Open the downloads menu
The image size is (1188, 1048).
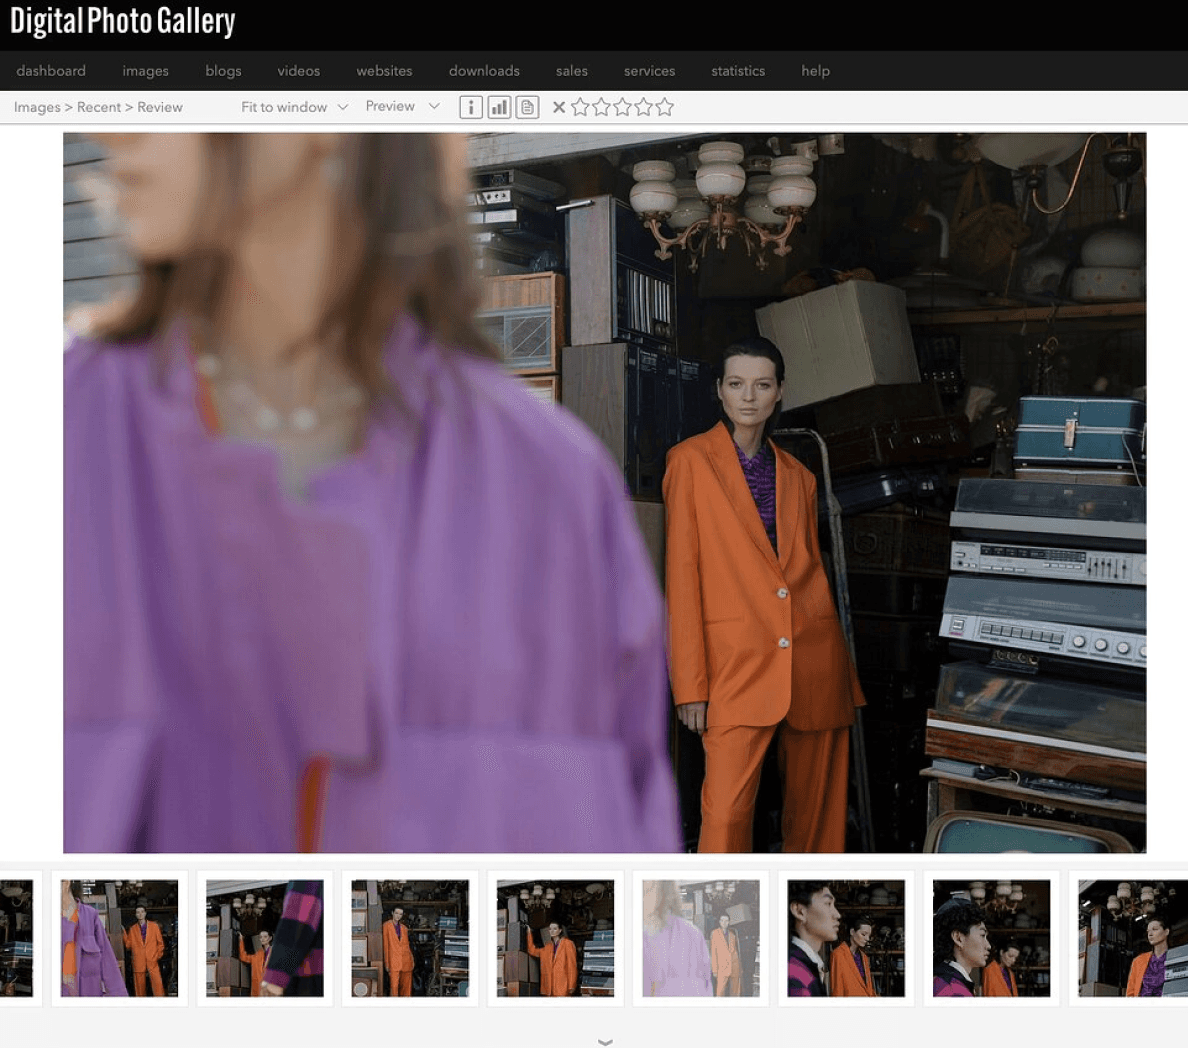pyautogui.click(x=484, y=70)
